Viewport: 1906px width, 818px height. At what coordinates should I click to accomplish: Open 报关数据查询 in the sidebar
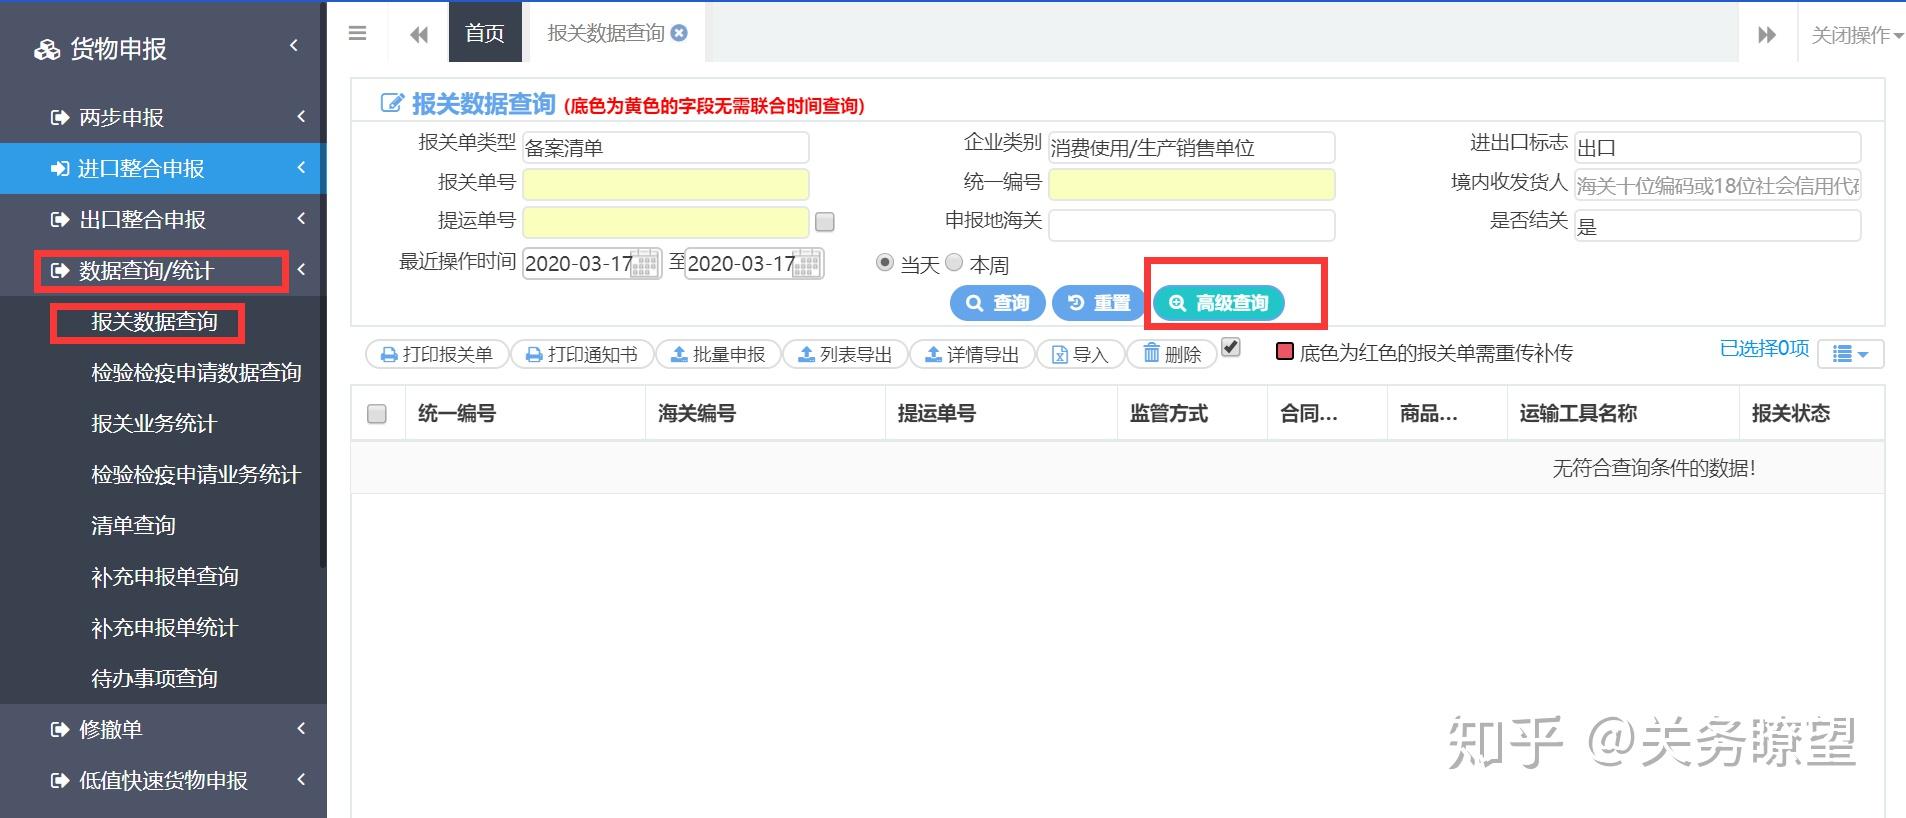click(154, 321)
